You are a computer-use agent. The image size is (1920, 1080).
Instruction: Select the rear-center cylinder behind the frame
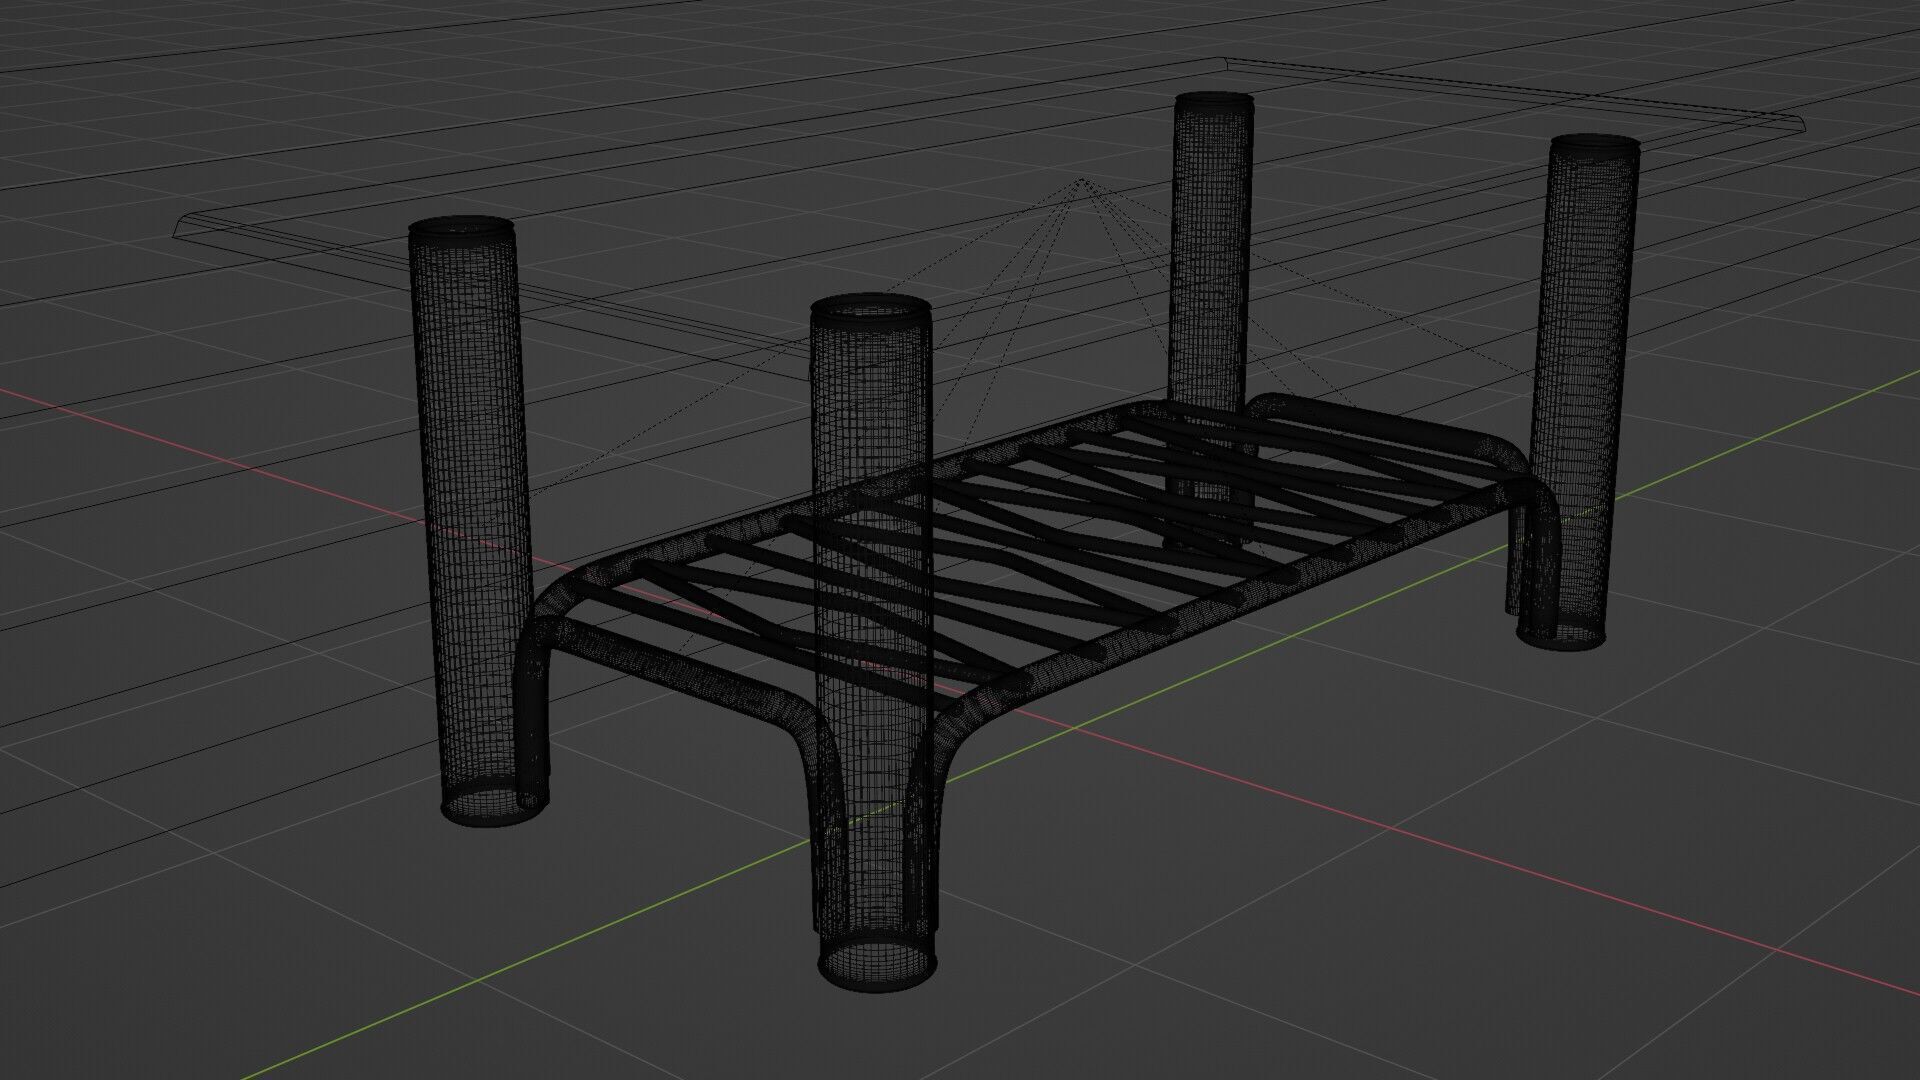1211,250
